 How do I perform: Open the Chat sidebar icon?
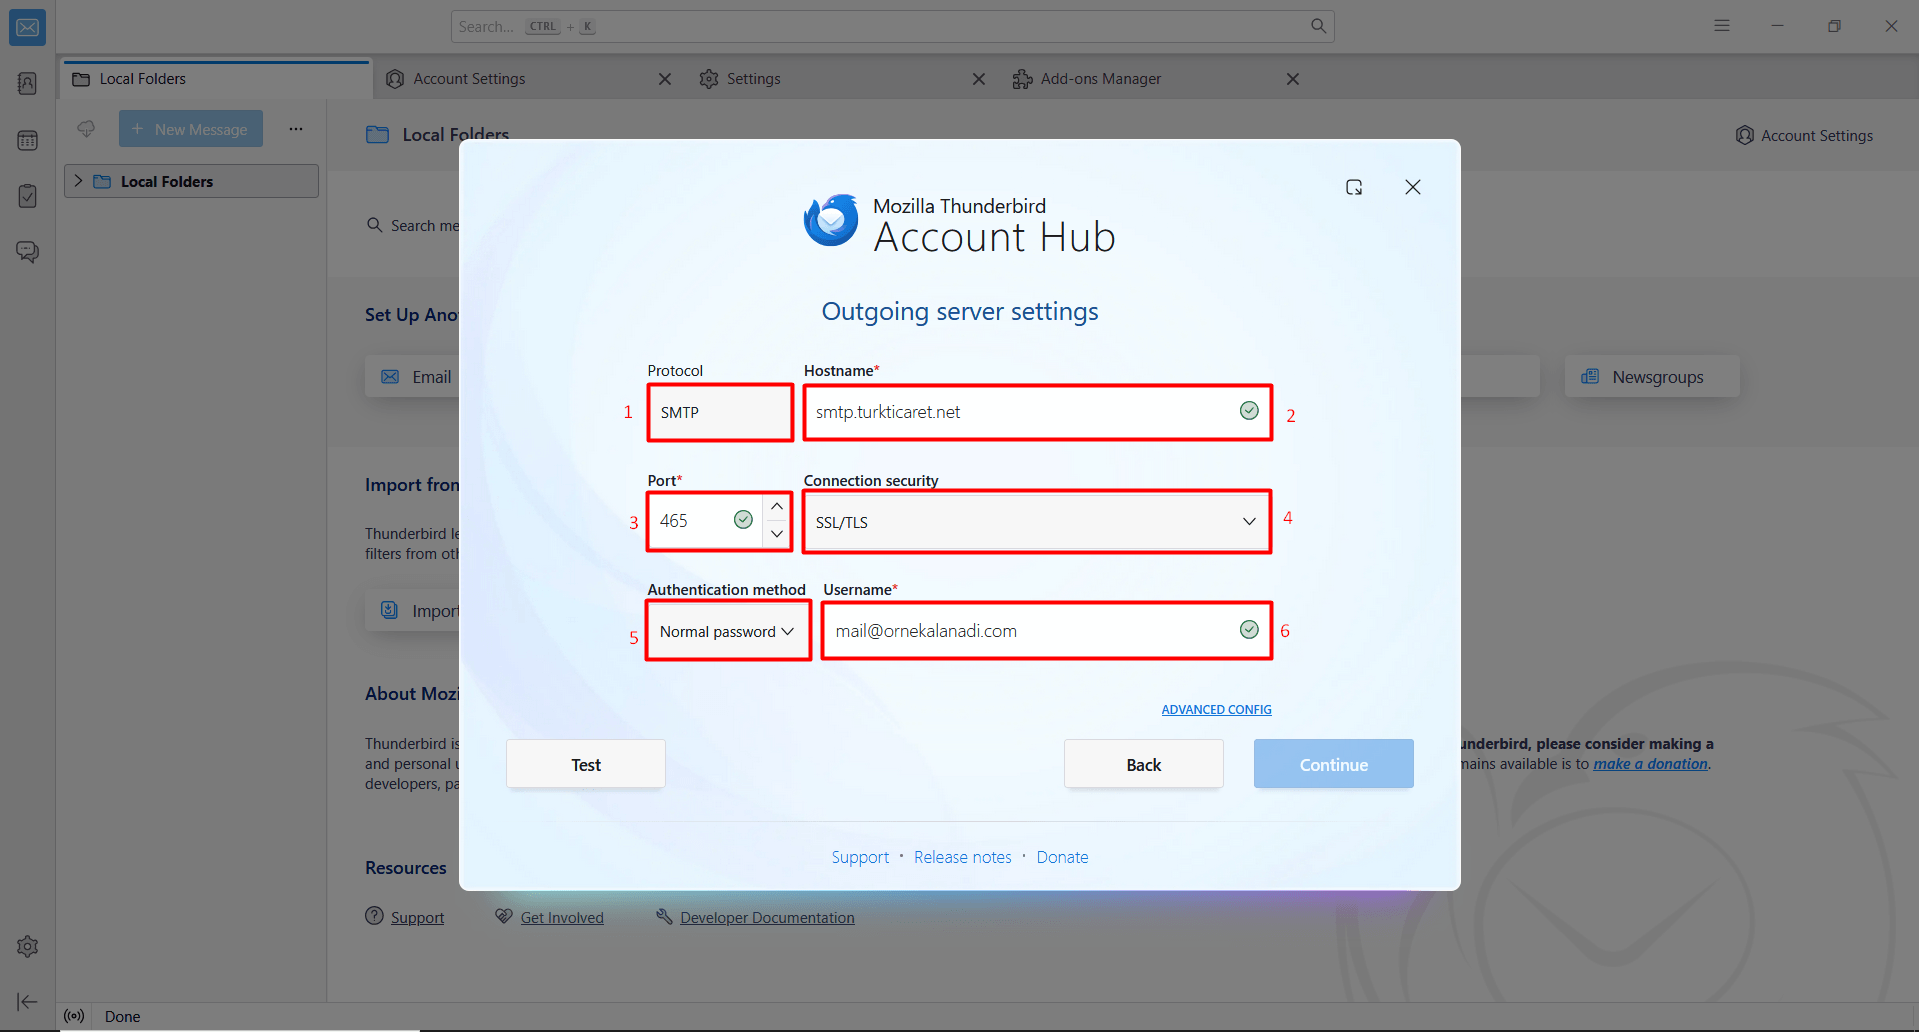tap(27, 252)
